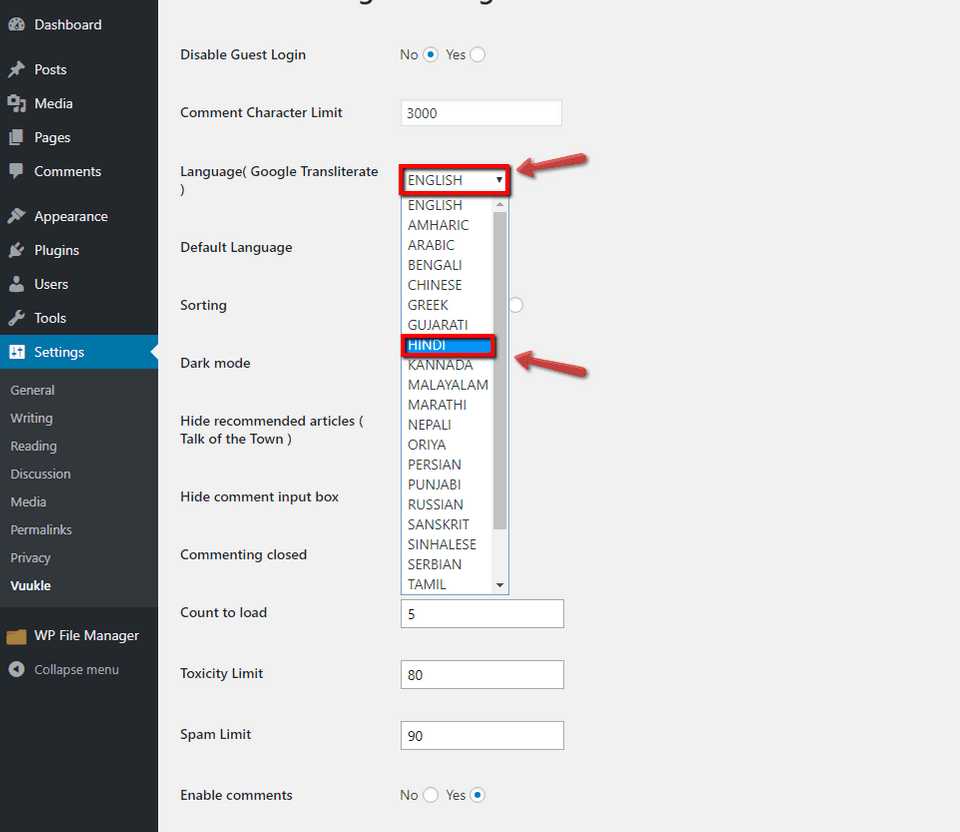
Task: Open Plugins using its plug icon
Action: 18,249
